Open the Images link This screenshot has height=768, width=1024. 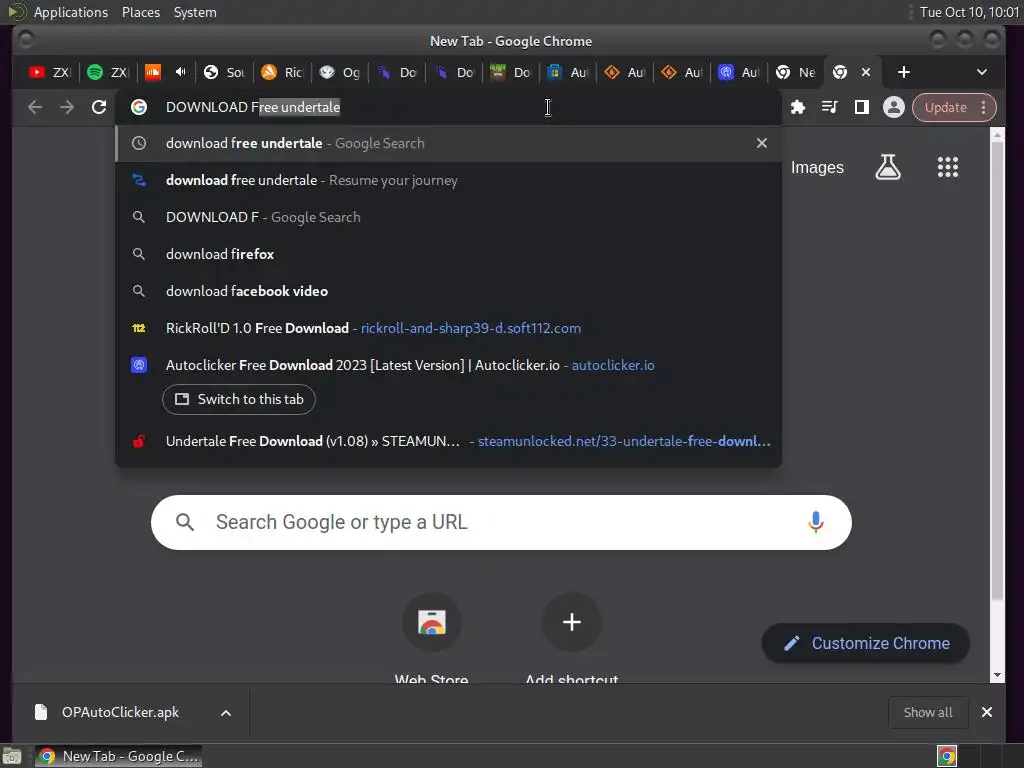pos(817,168)
